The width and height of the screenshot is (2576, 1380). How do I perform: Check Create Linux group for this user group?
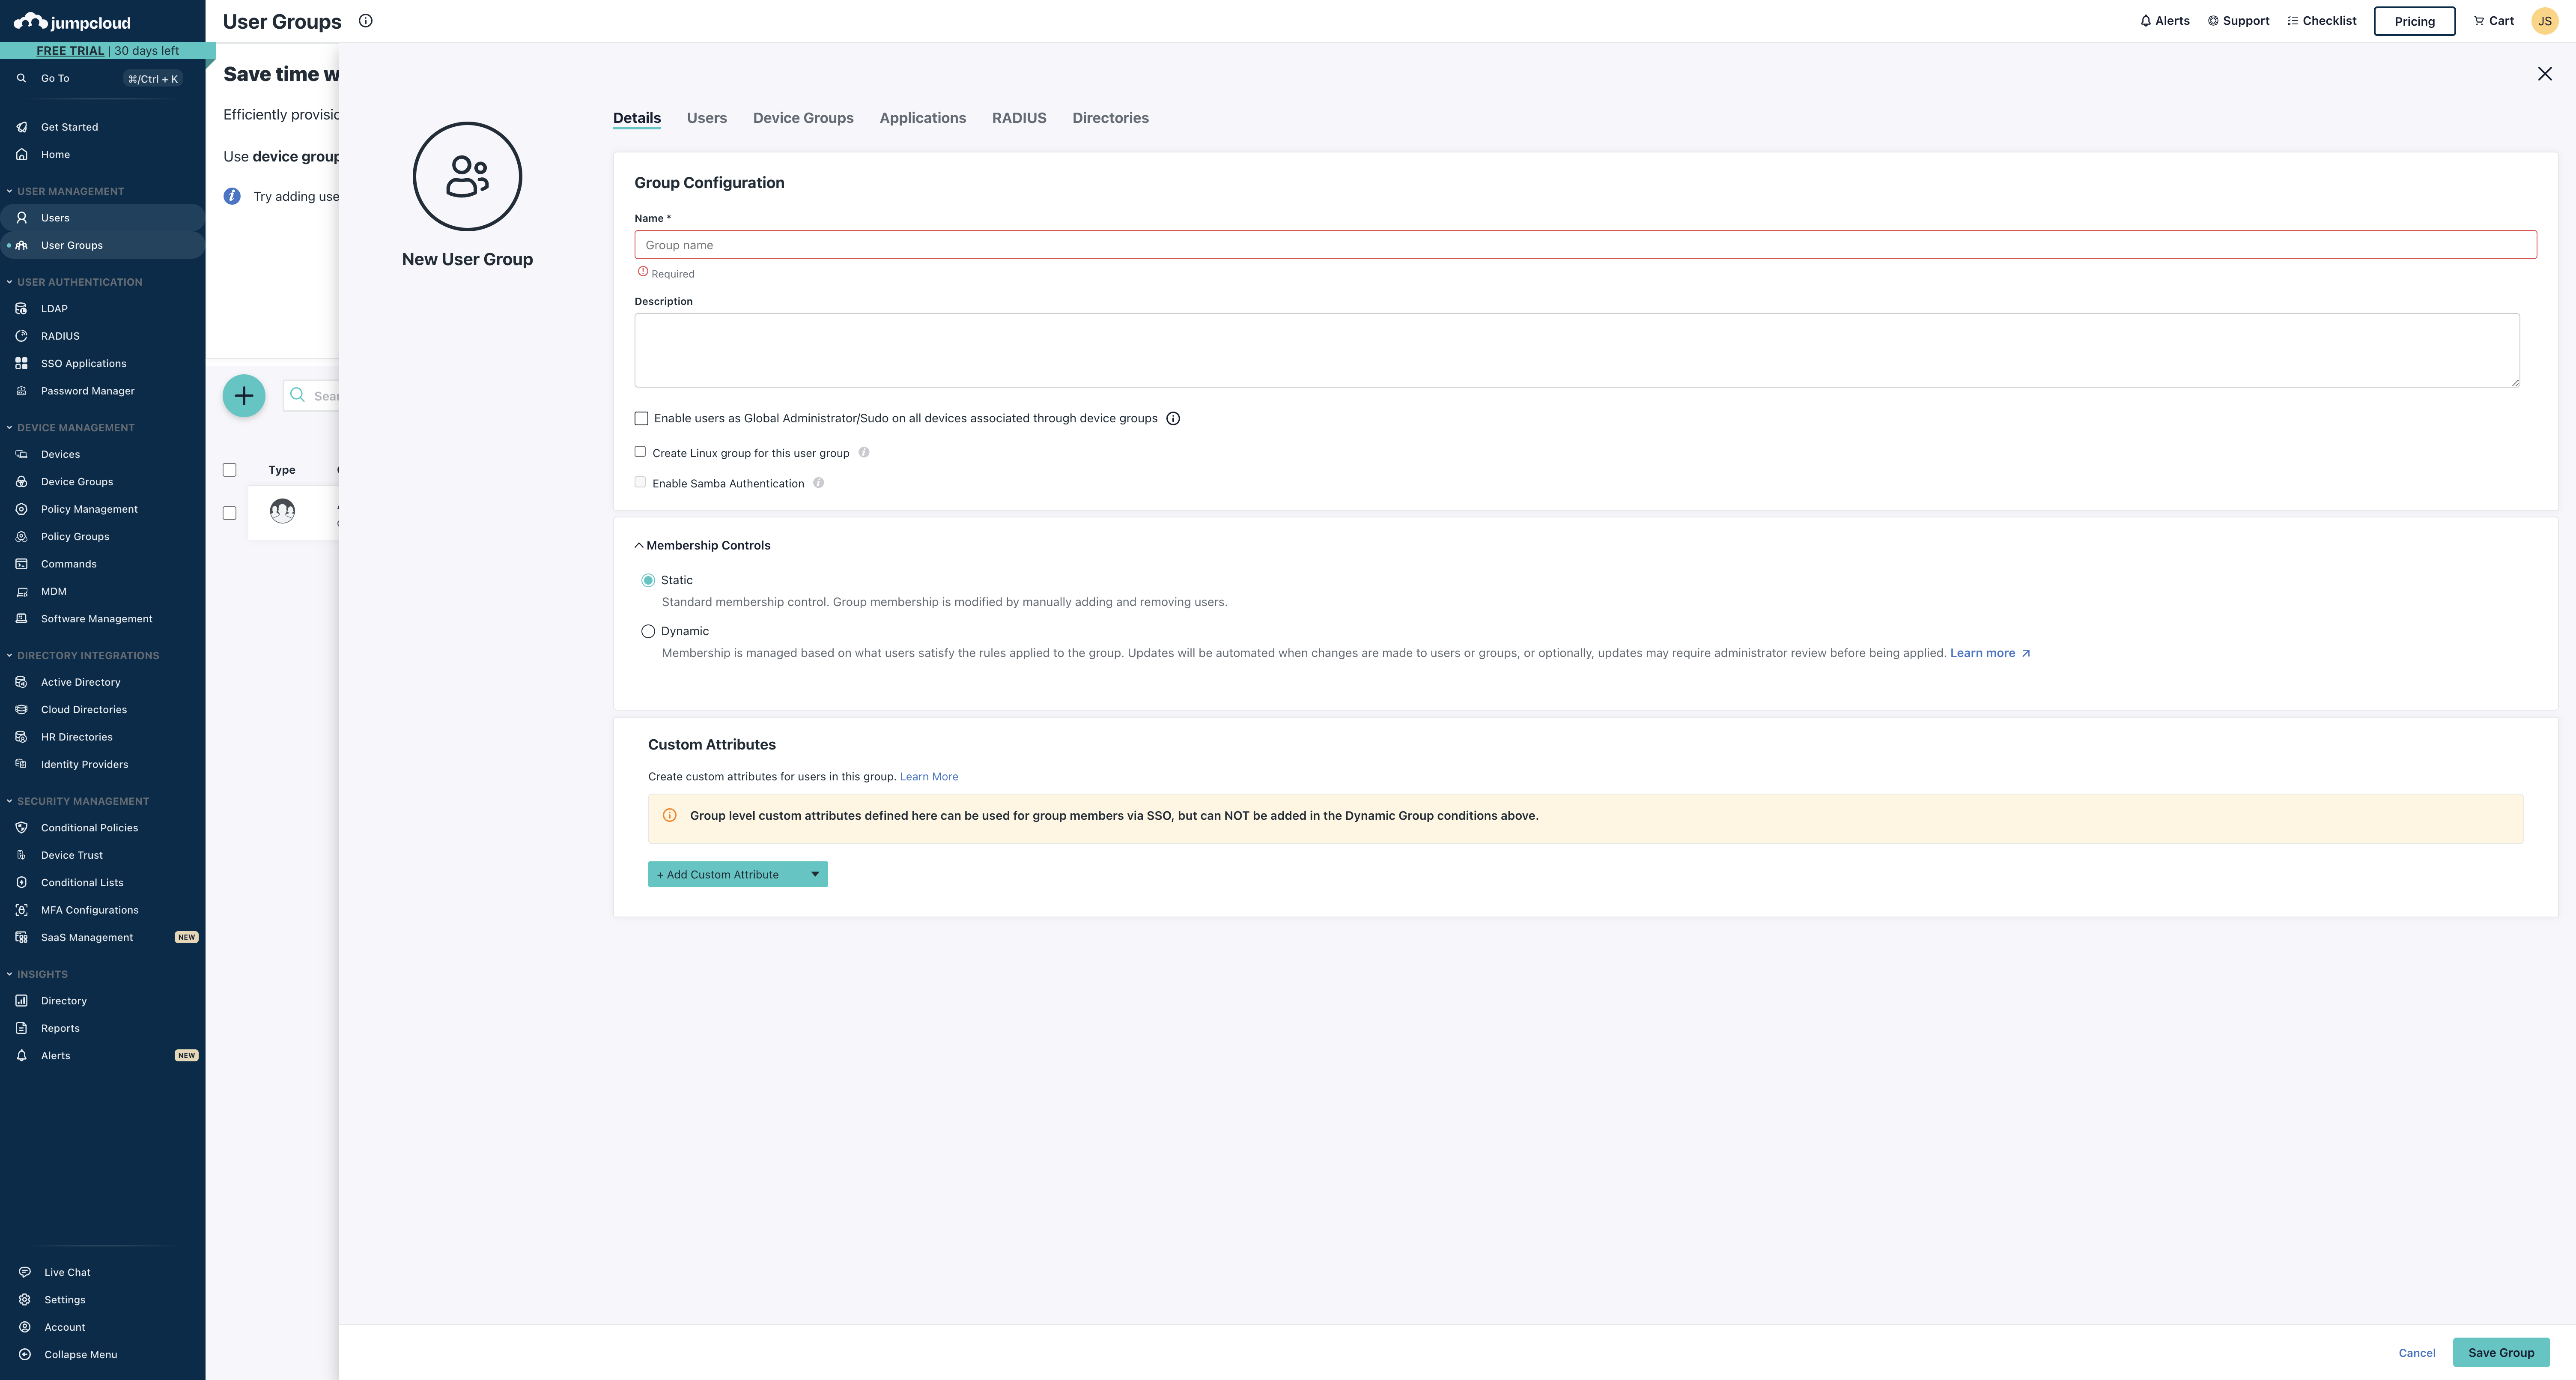click(x=640, y=452)
